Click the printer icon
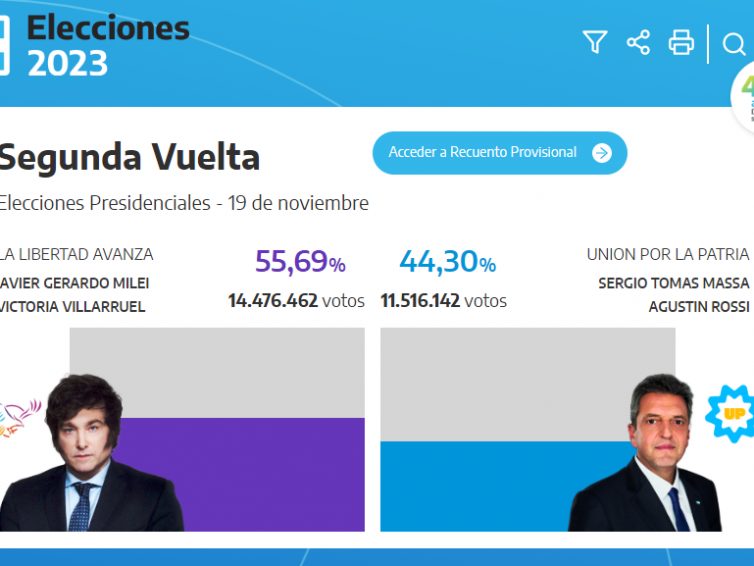 click(681, 42)
